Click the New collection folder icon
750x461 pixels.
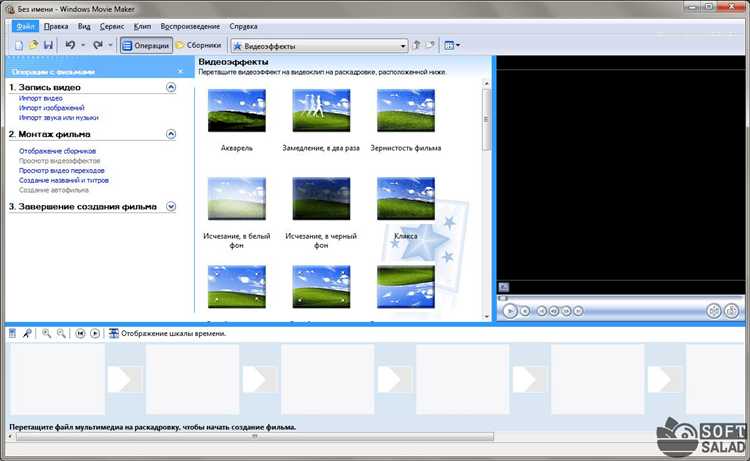click(430, 45)
